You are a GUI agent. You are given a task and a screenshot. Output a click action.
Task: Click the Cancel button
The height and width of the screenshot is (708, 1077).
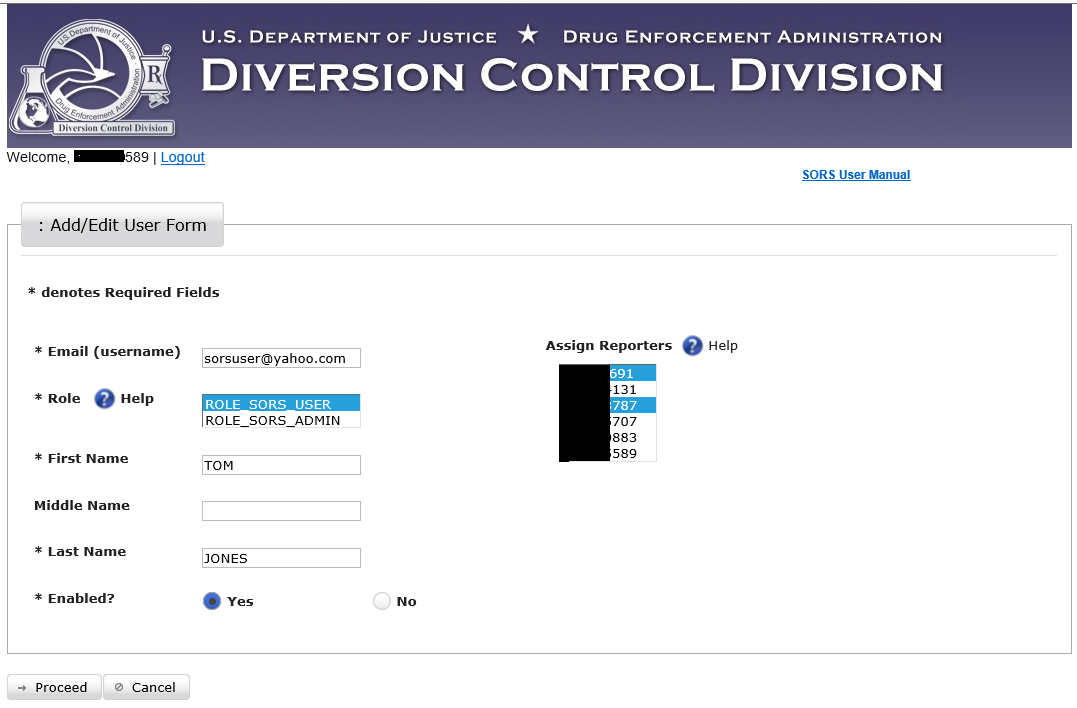click(x=146, y=687)
